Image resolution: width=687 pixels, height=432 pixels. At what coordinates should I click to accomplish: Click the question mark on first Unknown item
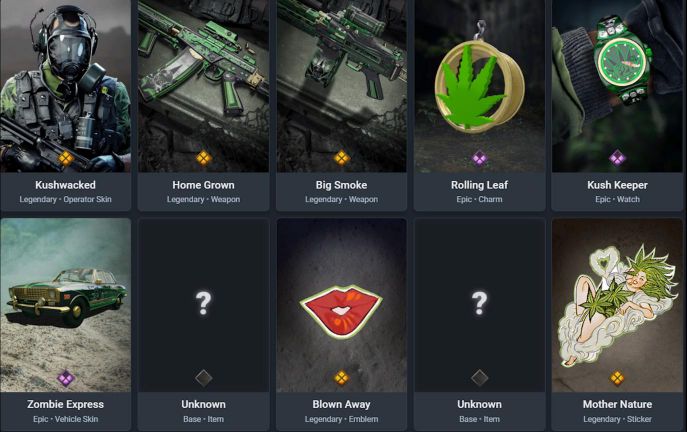pos(203,303)
